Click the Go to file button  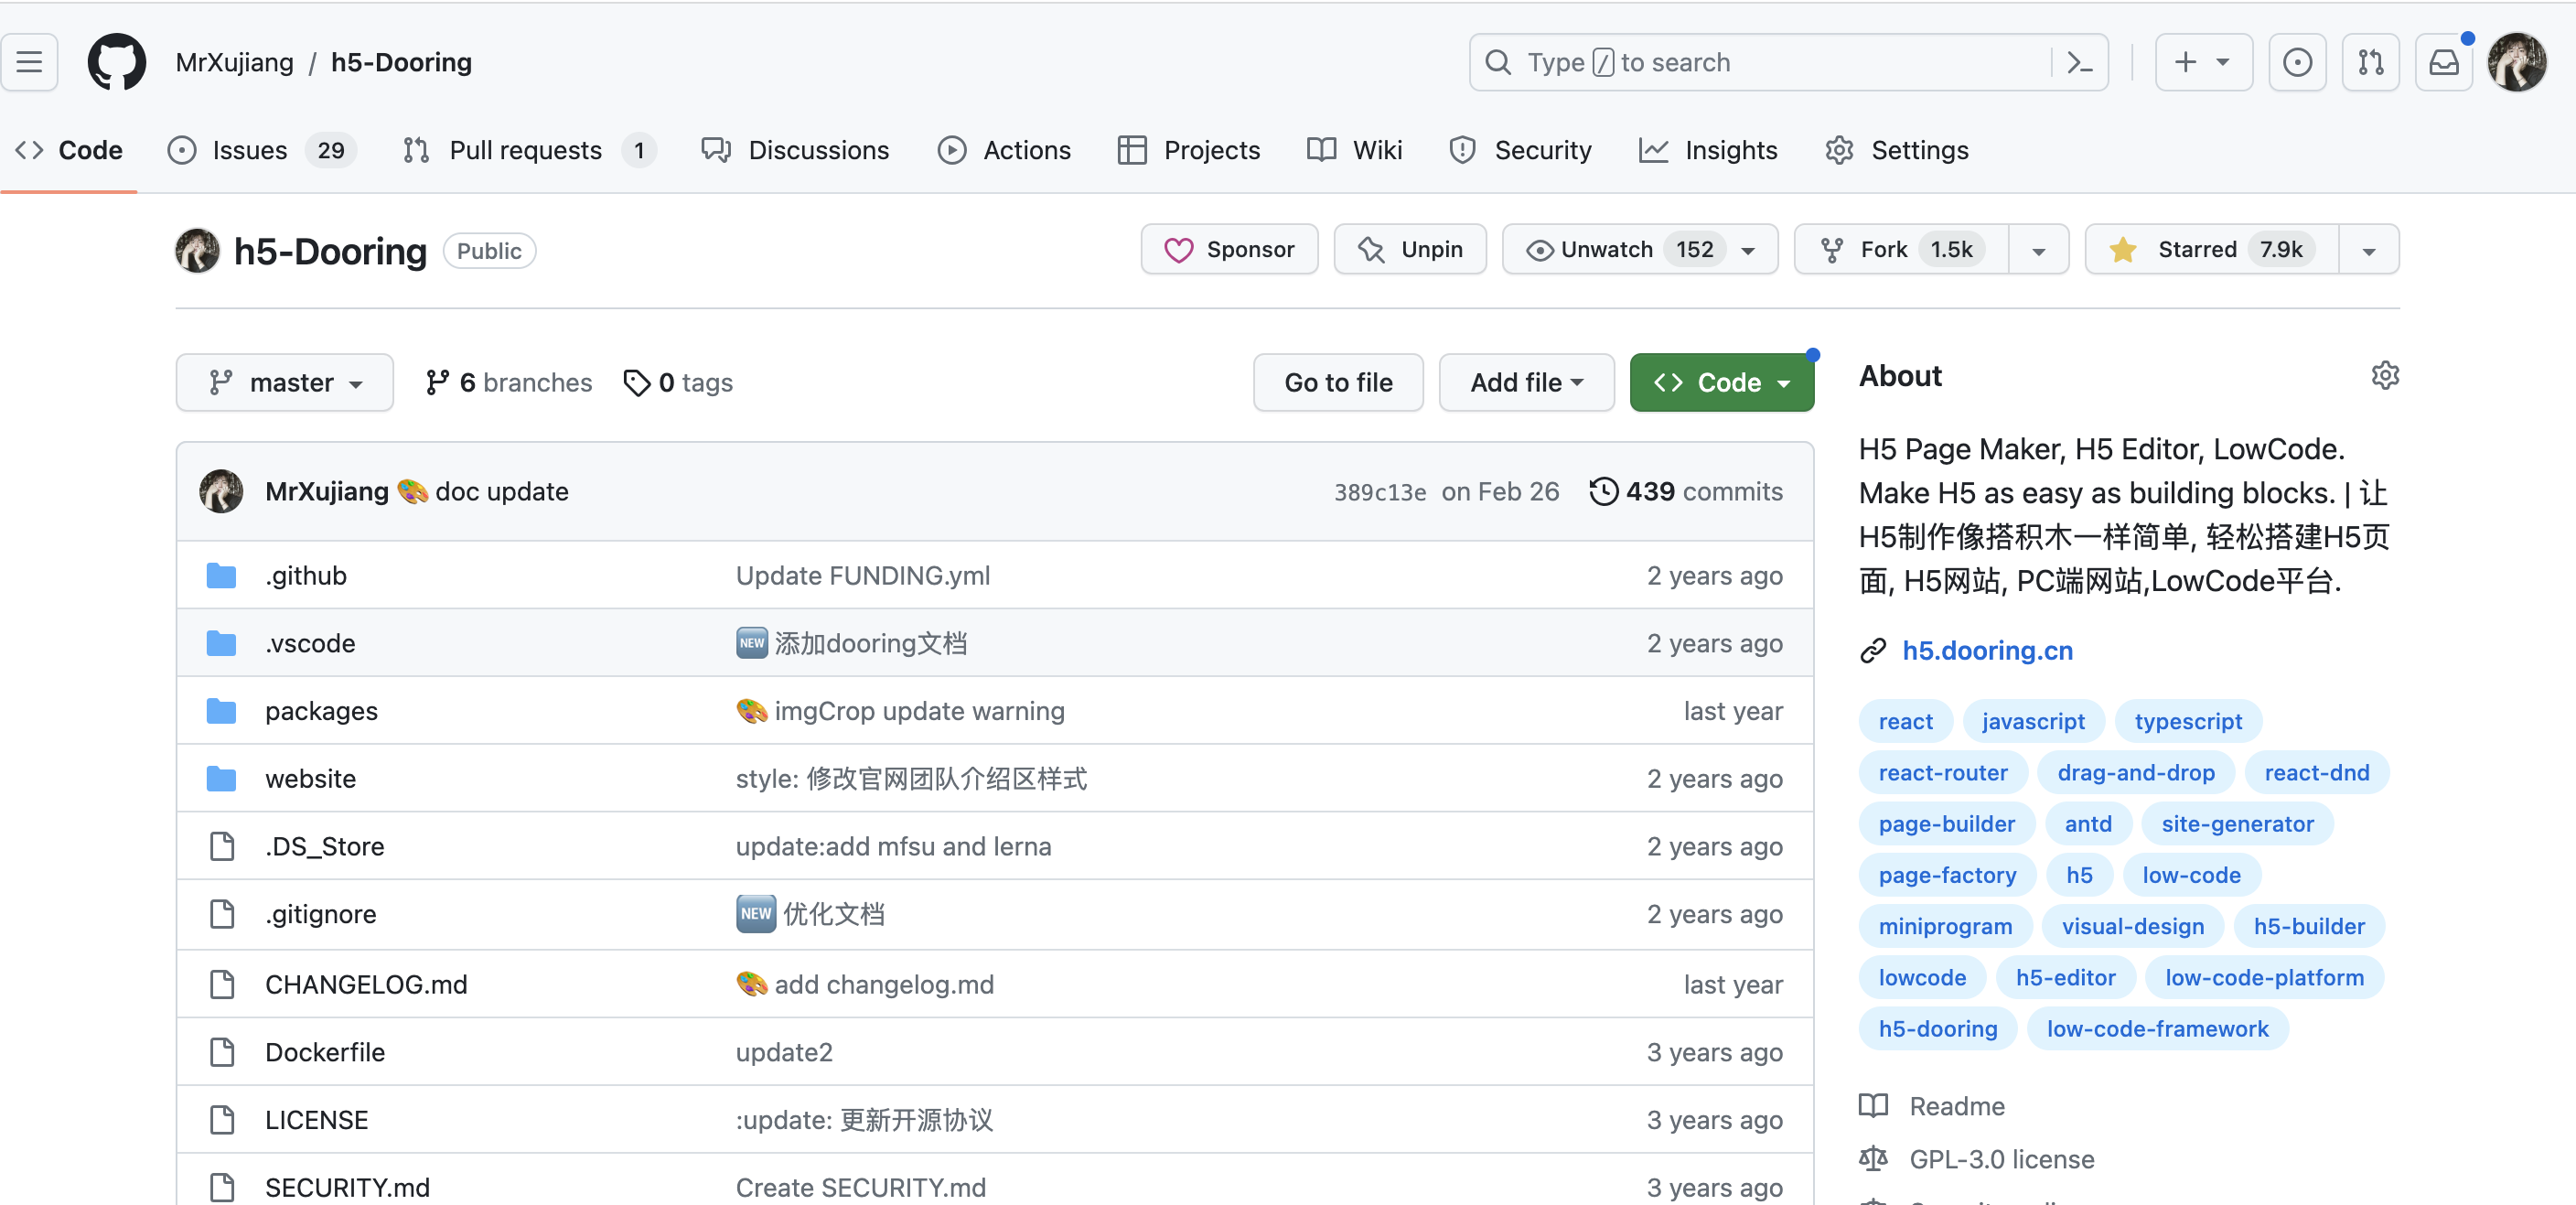(x=1338, y=383)
